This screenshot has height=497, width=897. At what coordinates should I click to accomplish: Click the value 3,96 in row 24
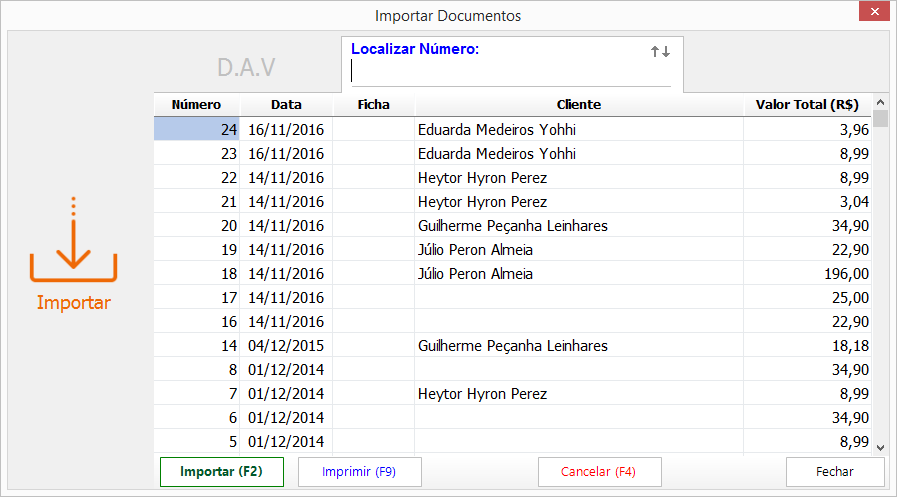[854, 130]
